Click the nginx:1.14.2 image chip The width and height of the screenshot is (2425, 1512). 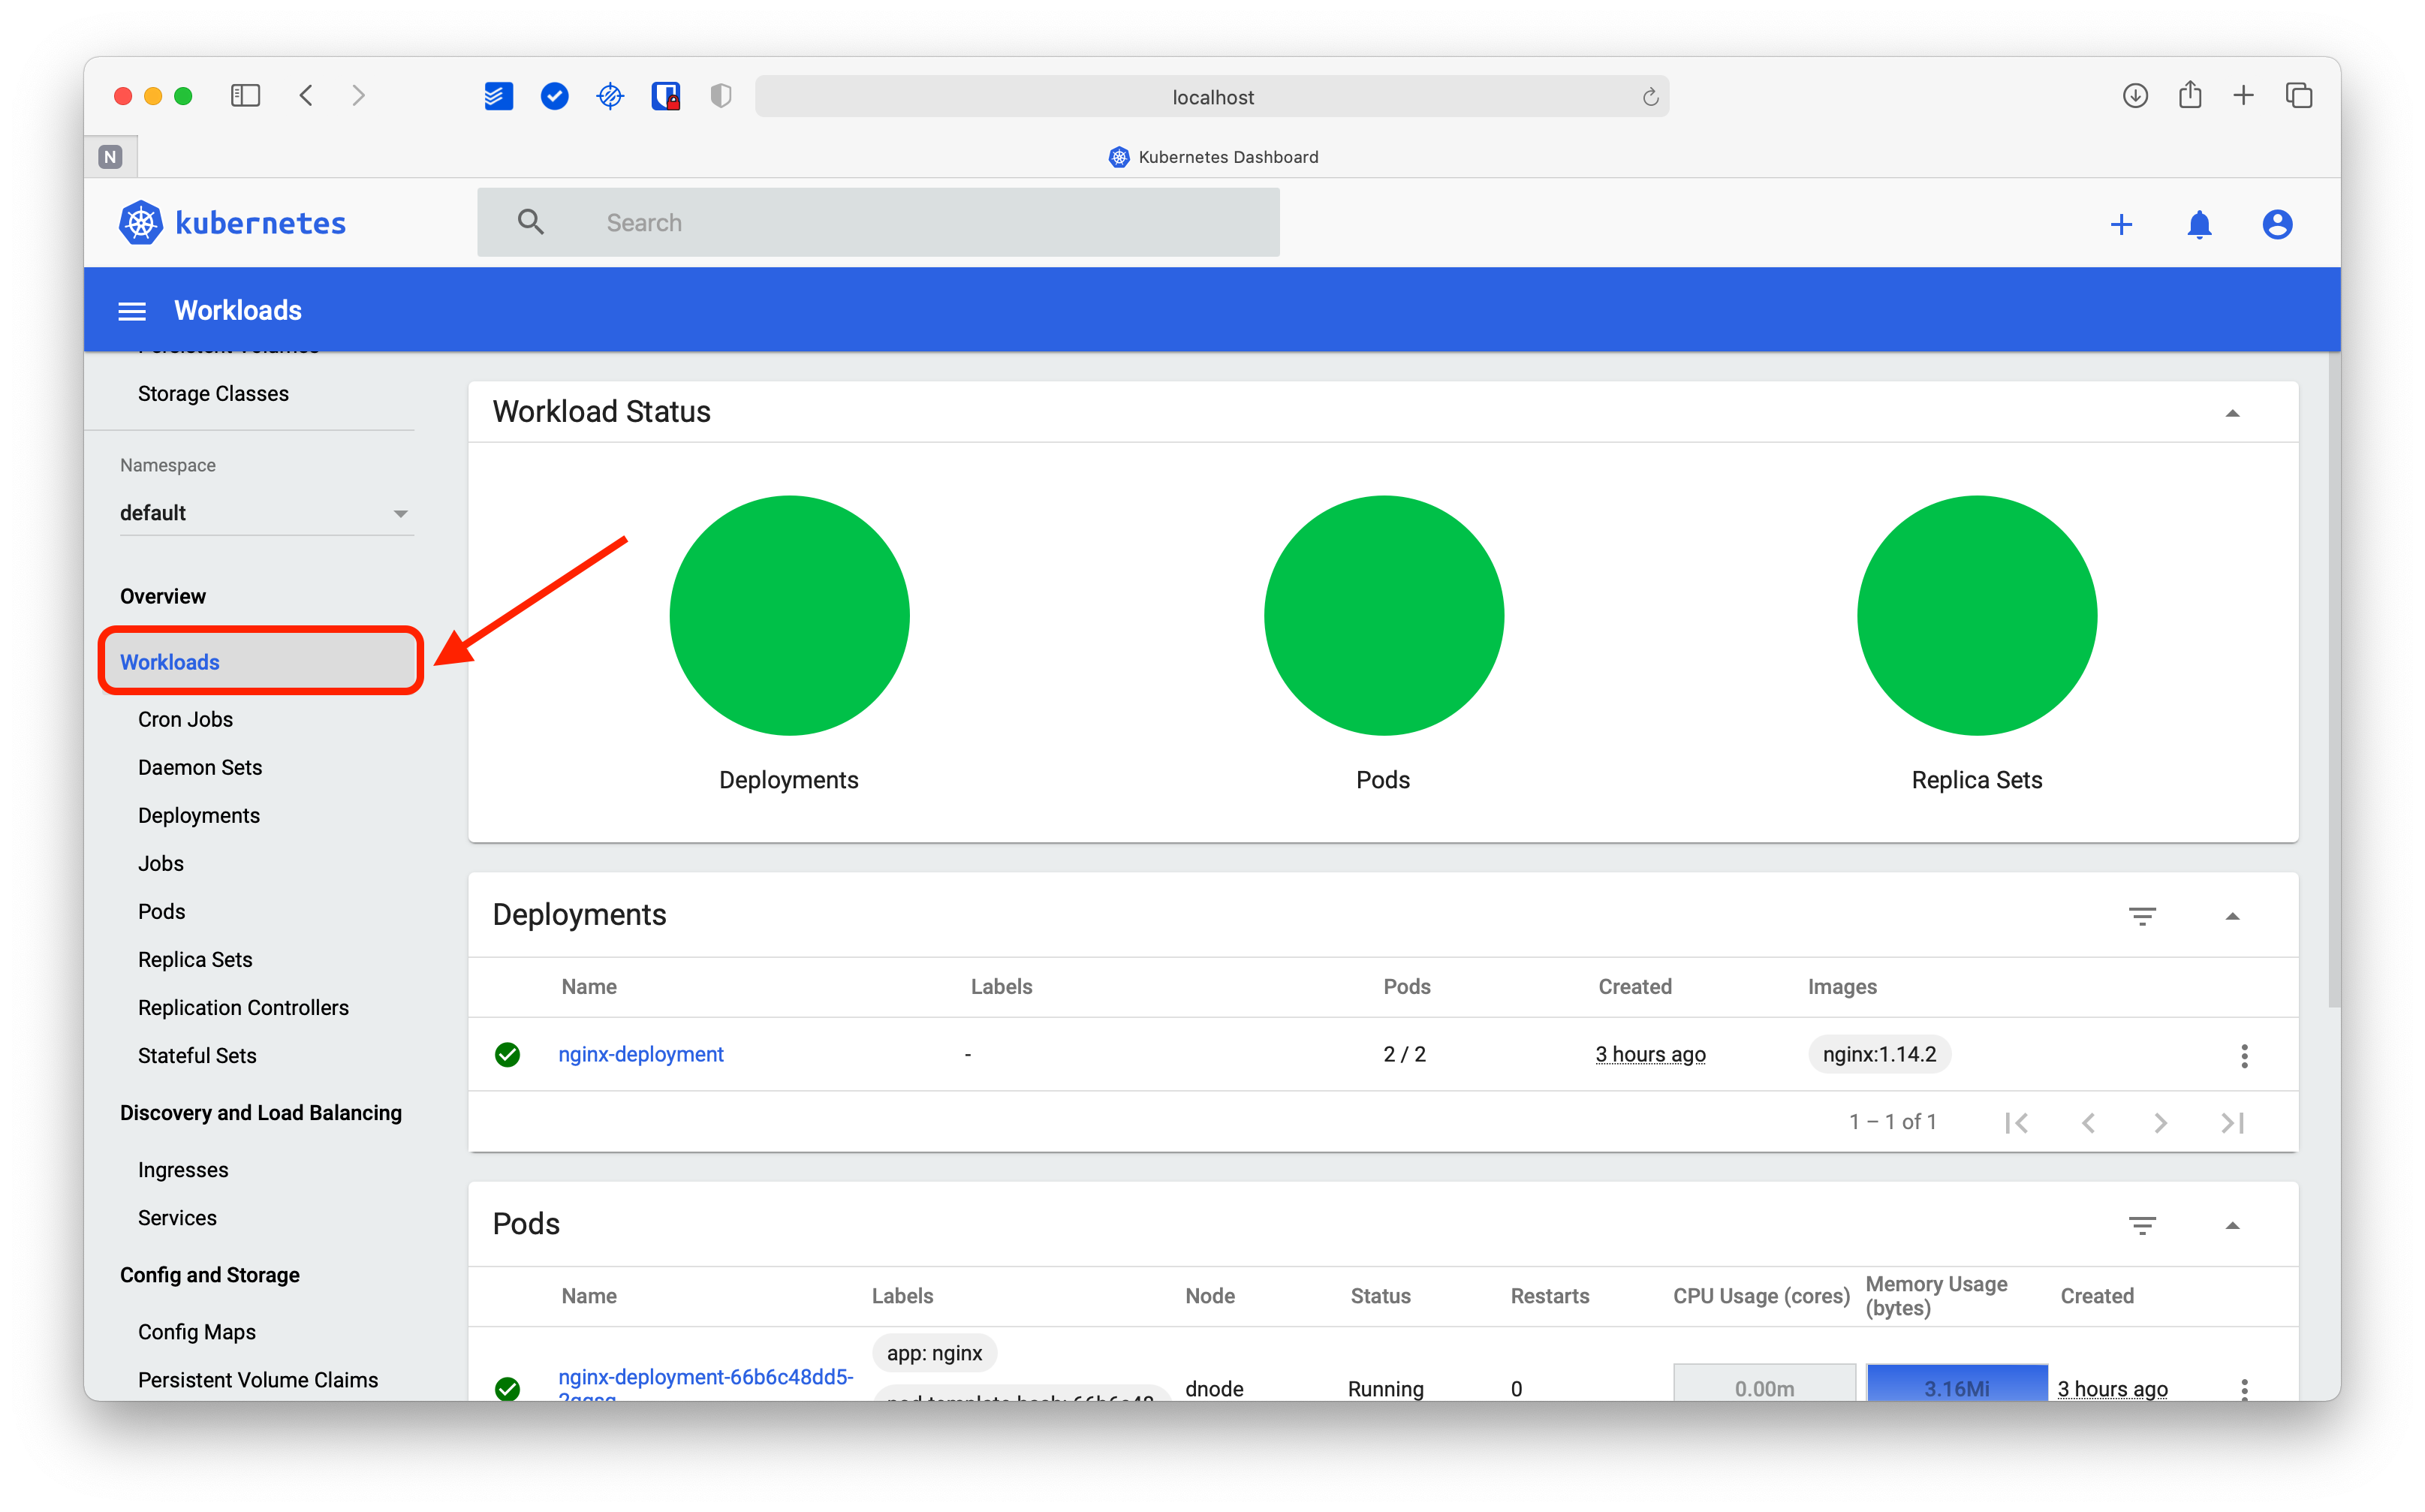pyautogui.click(x=1879, y=1054)
